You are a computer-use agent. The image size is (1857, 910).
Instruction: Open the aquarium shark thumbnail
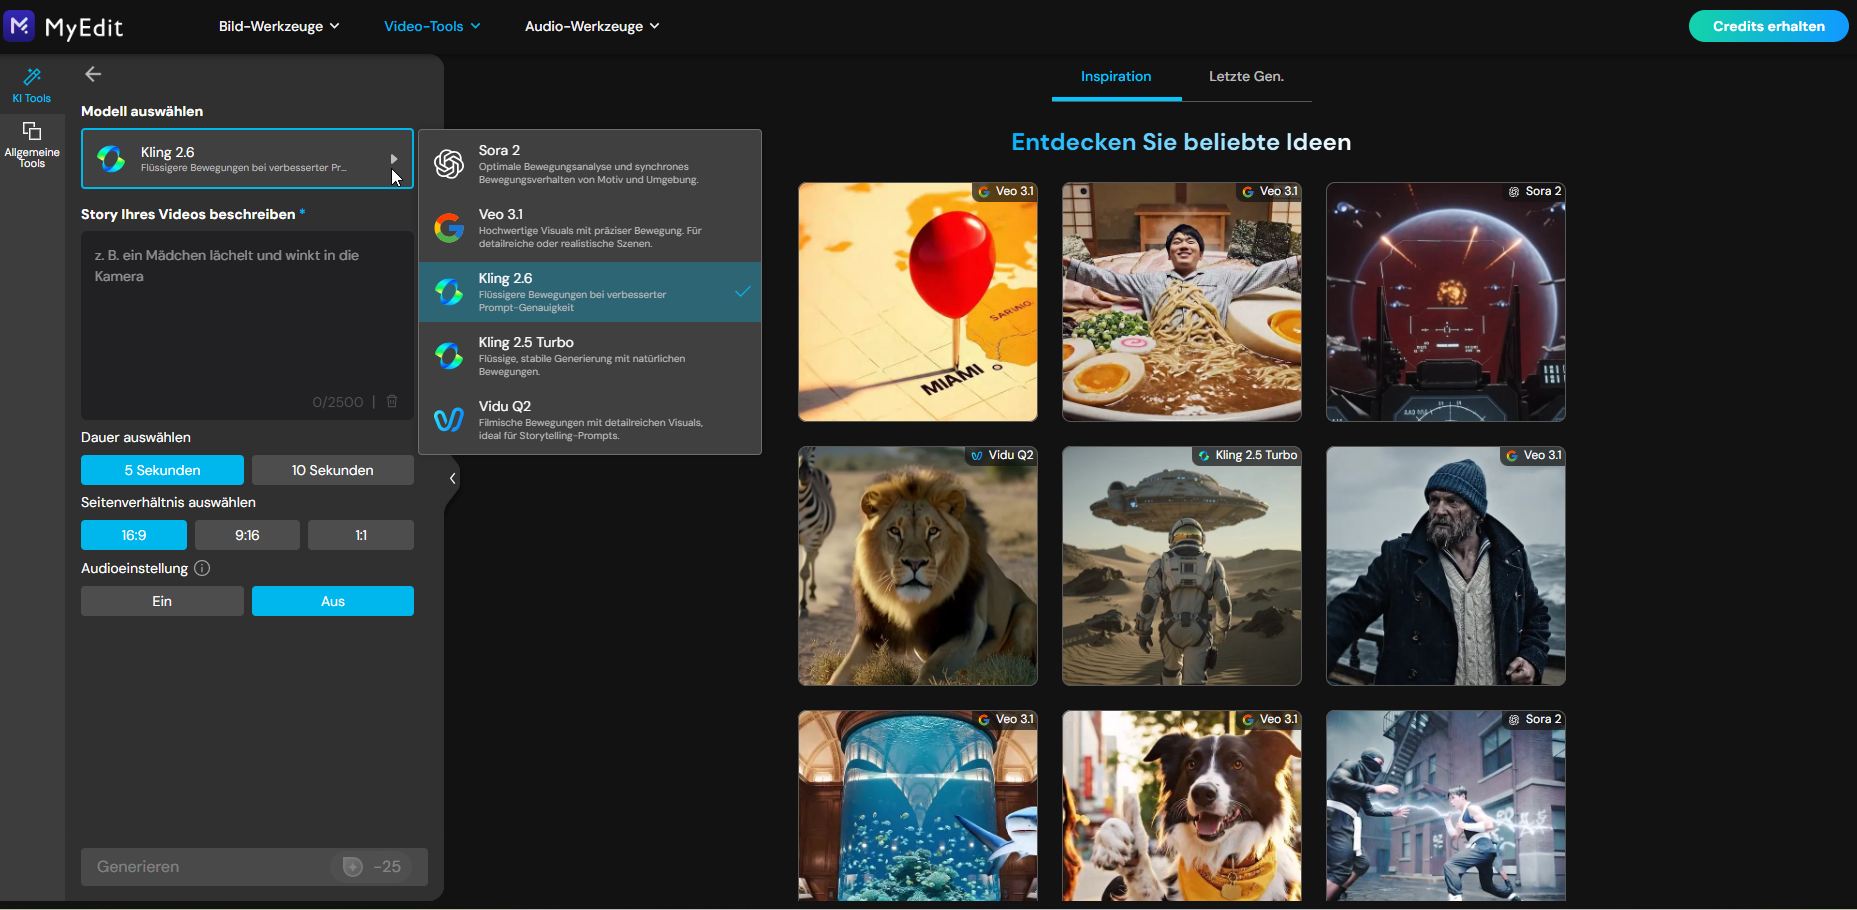(917, 806)
